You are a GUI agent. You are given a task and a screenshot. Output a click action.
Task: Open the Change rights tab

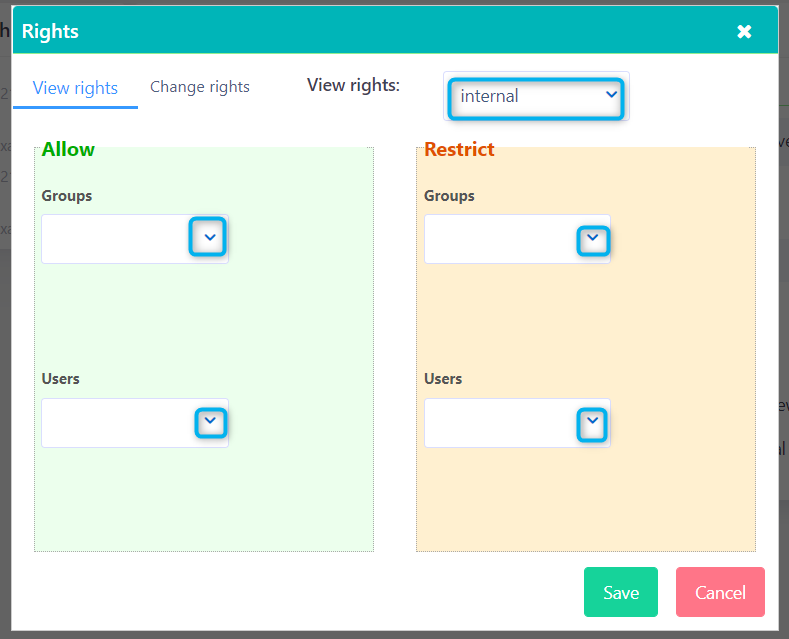coord(200,87)
